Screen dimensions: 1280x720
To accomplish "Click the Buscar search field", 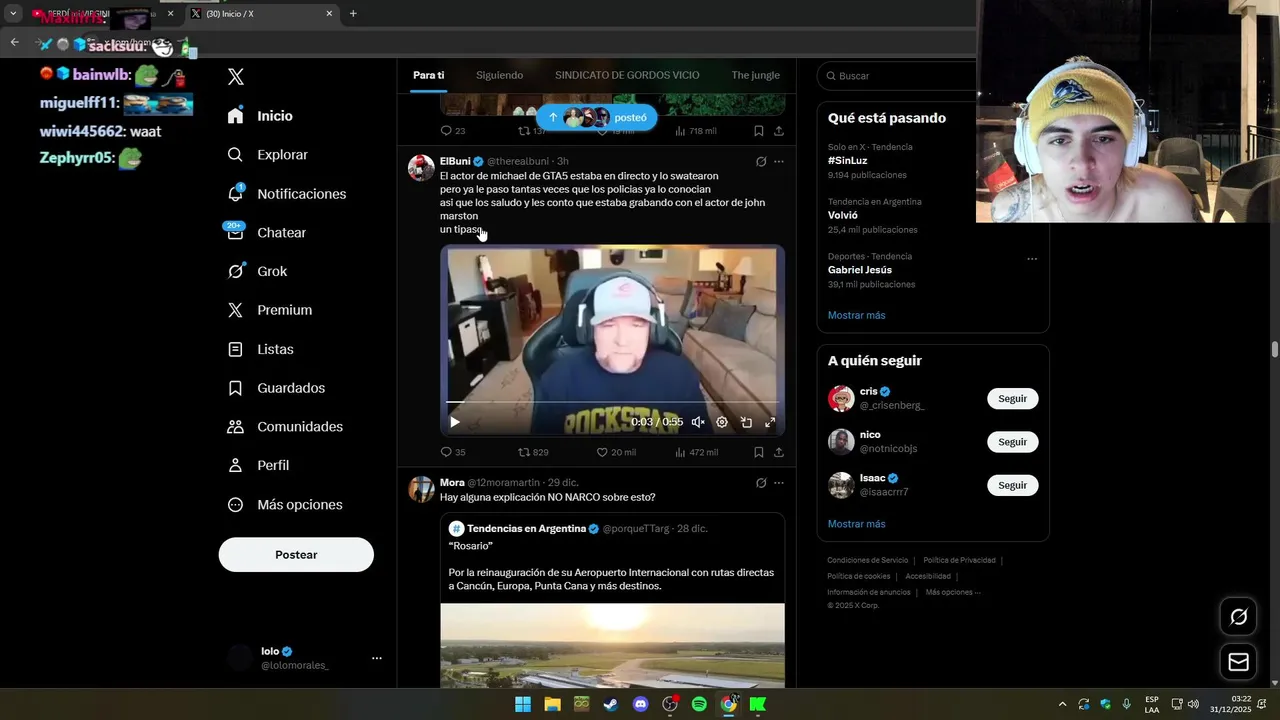I will pos(896,76).
